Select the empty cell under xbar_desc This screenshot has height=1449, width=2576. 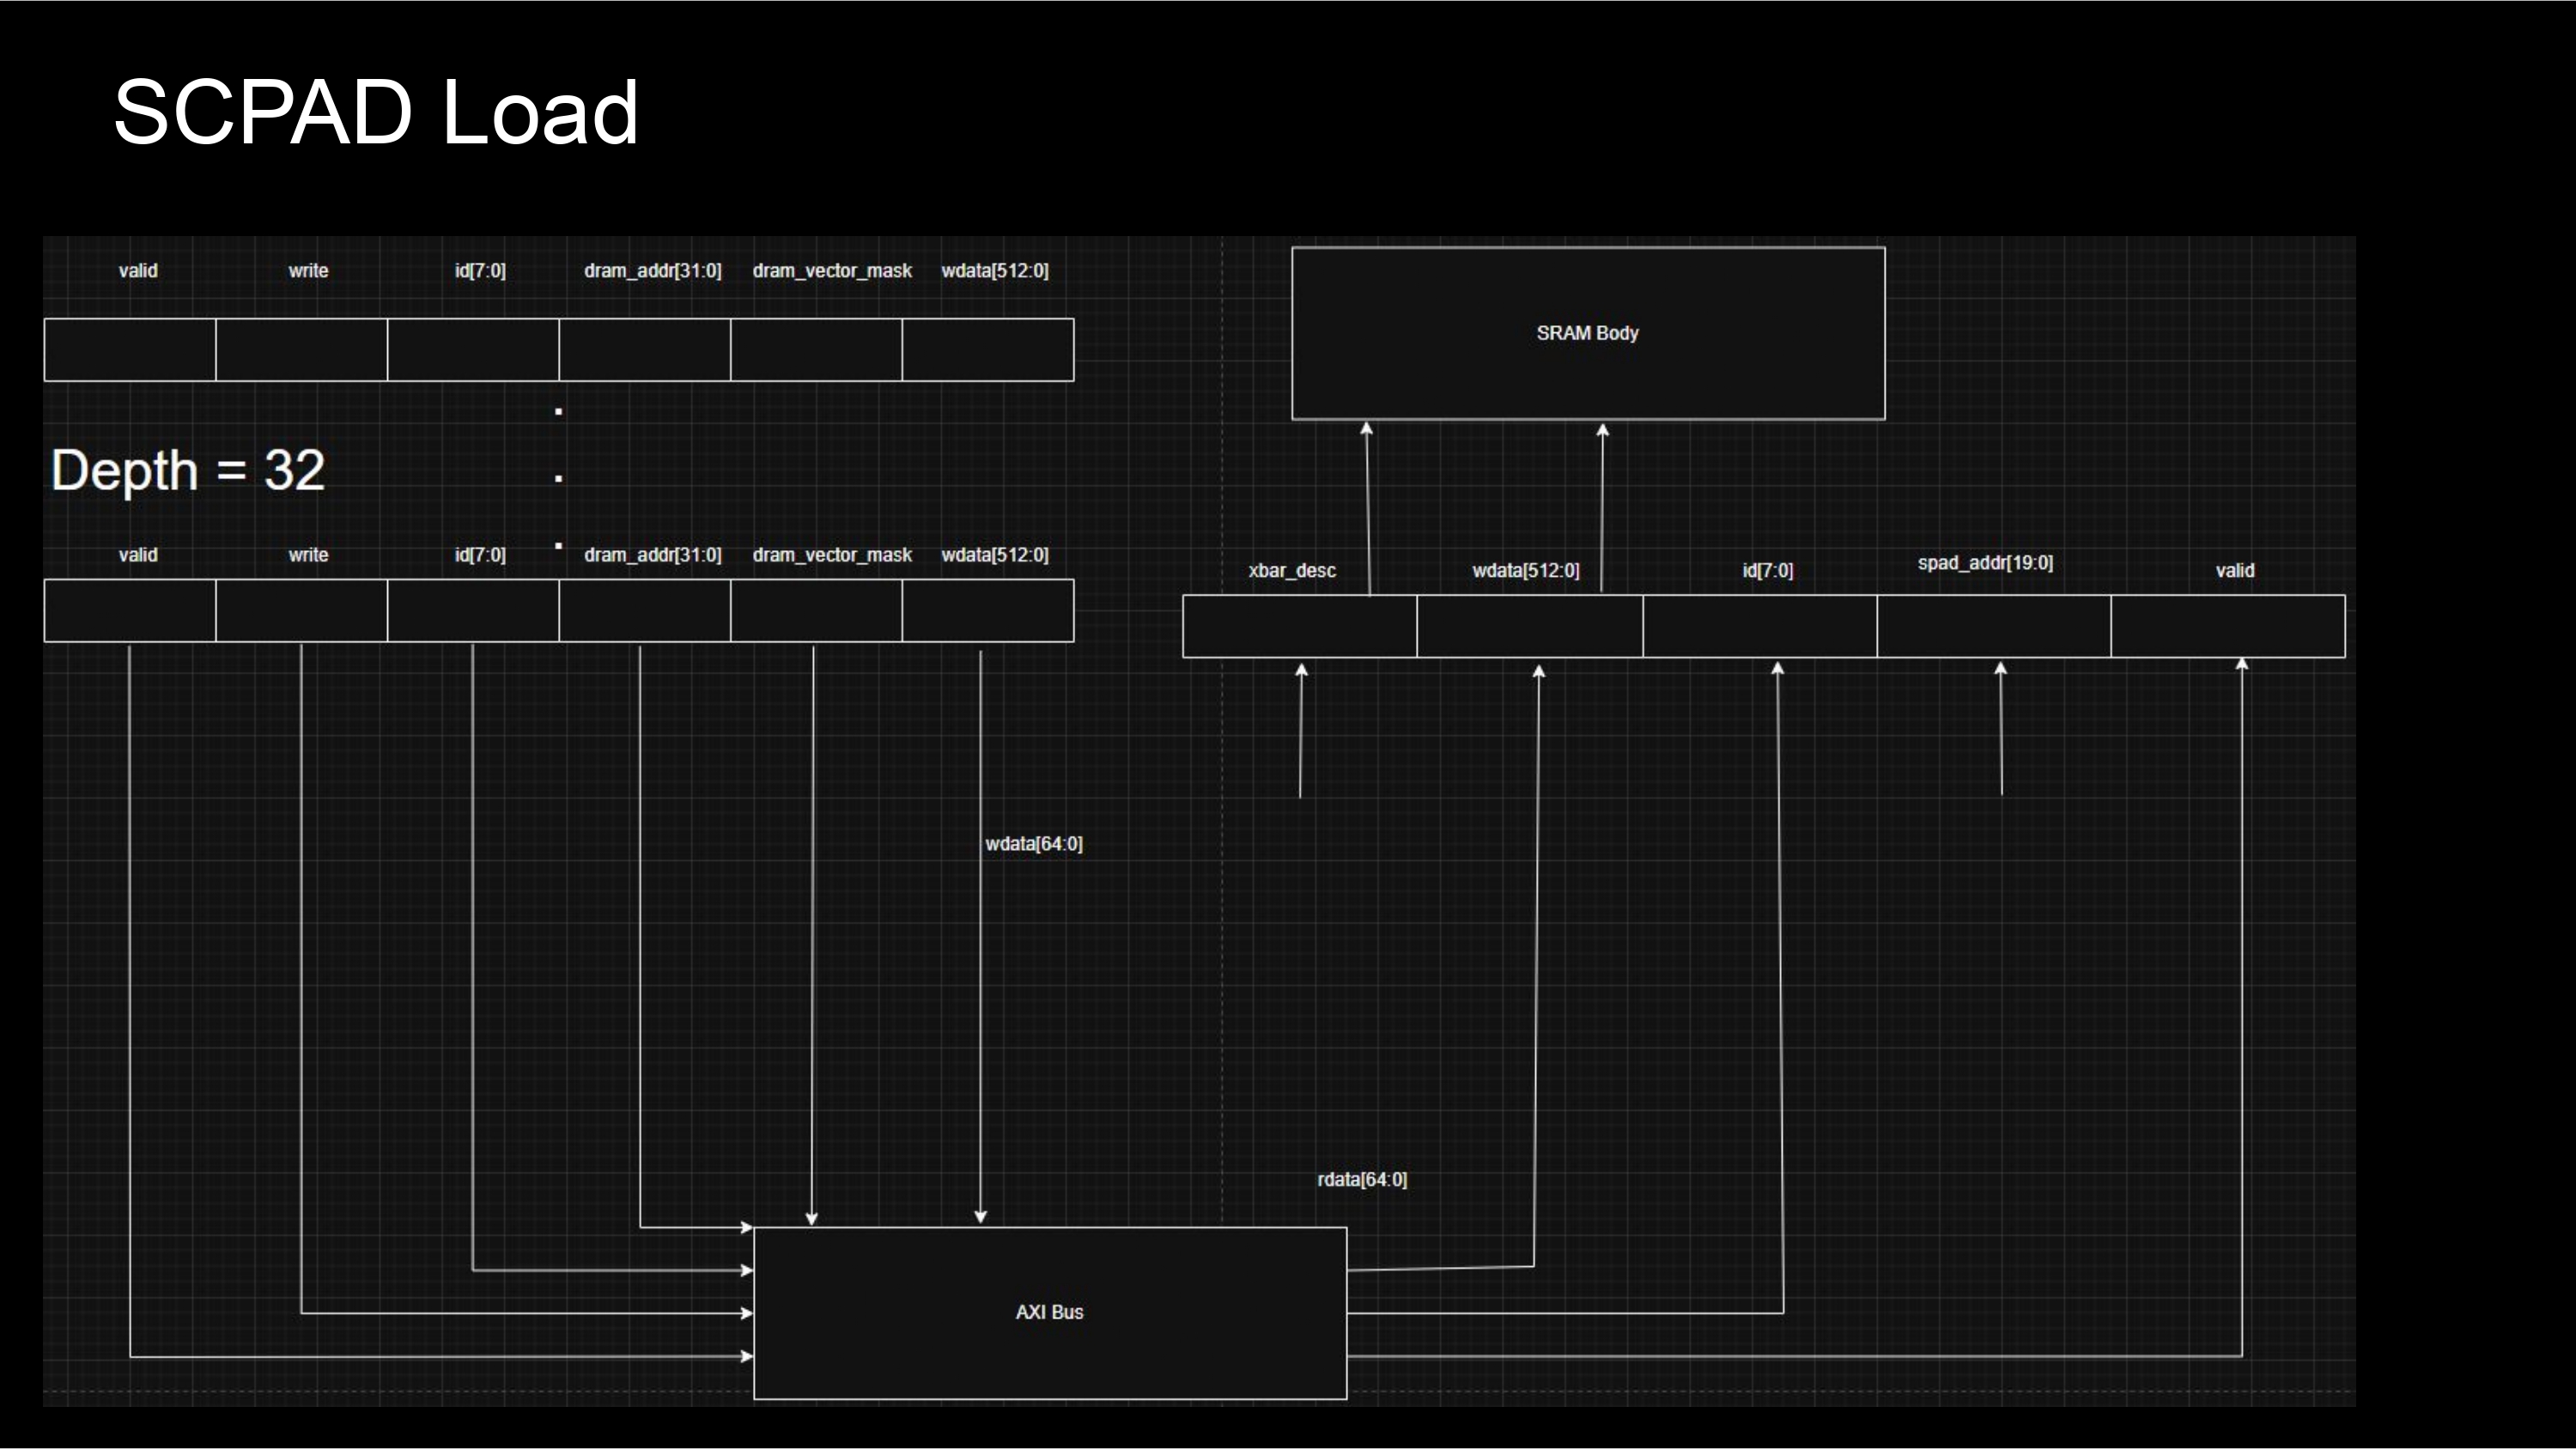point(1299,626)
